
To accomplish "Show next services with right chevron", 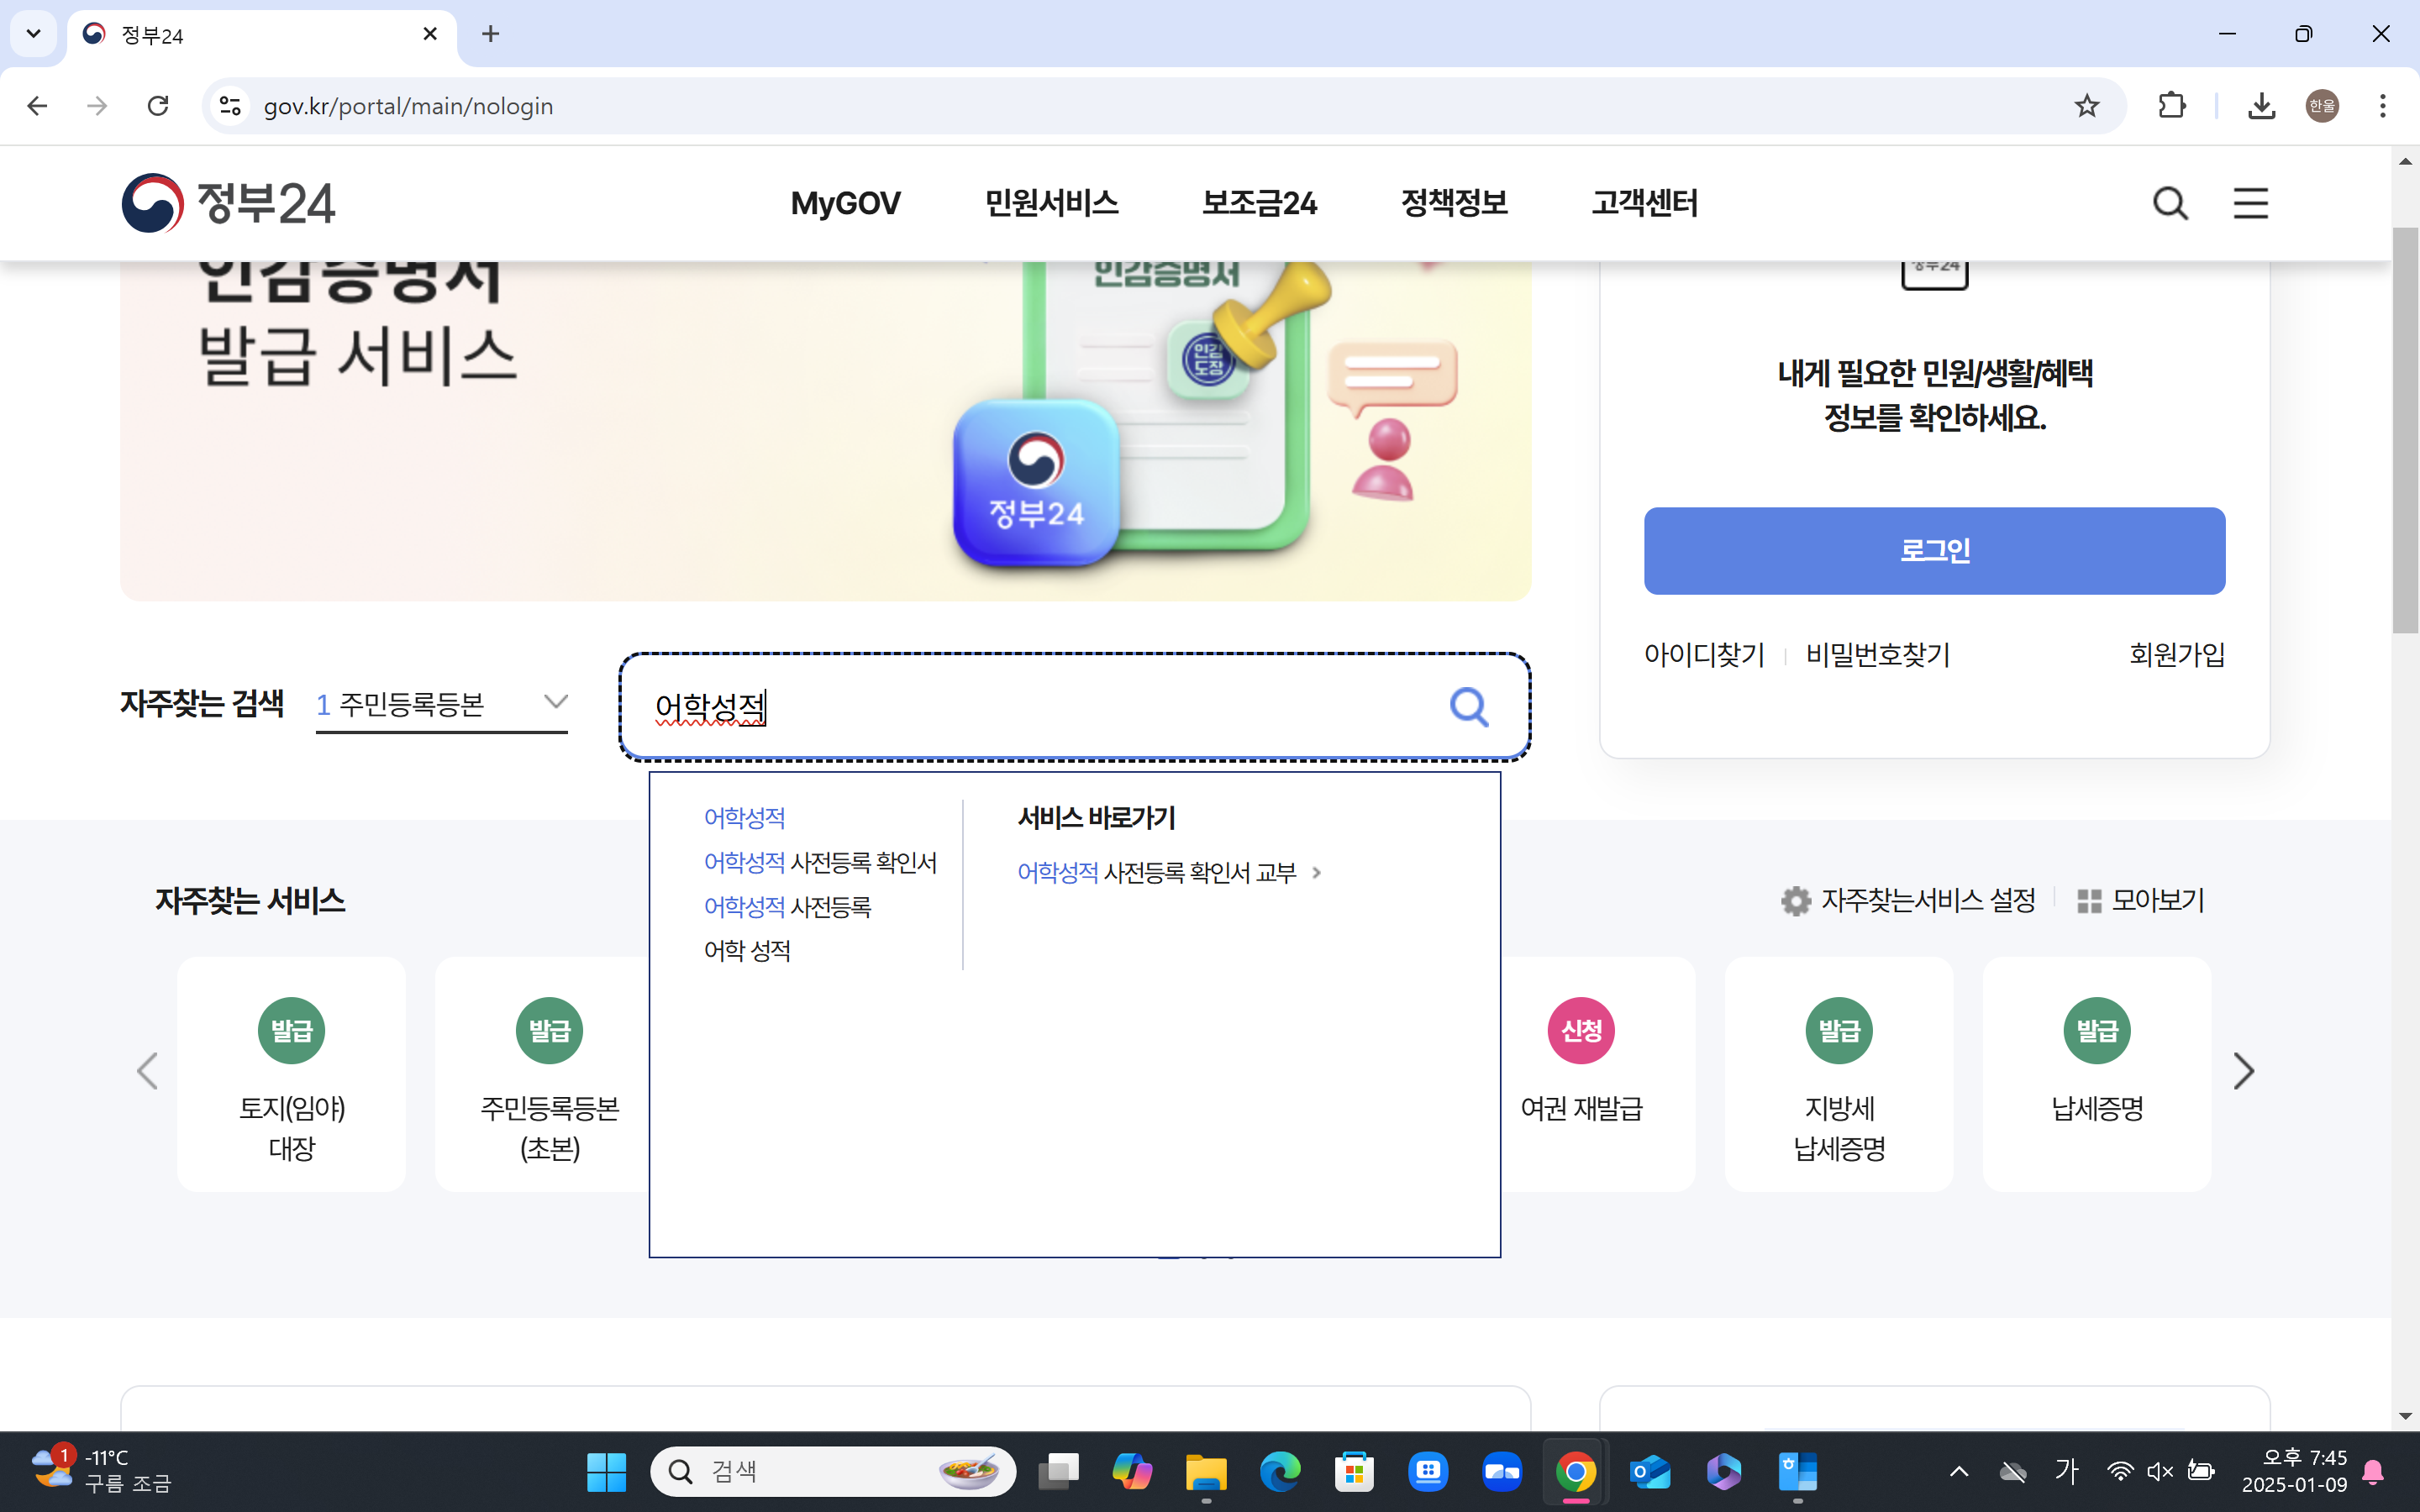I will (x=2243, y=1071).
